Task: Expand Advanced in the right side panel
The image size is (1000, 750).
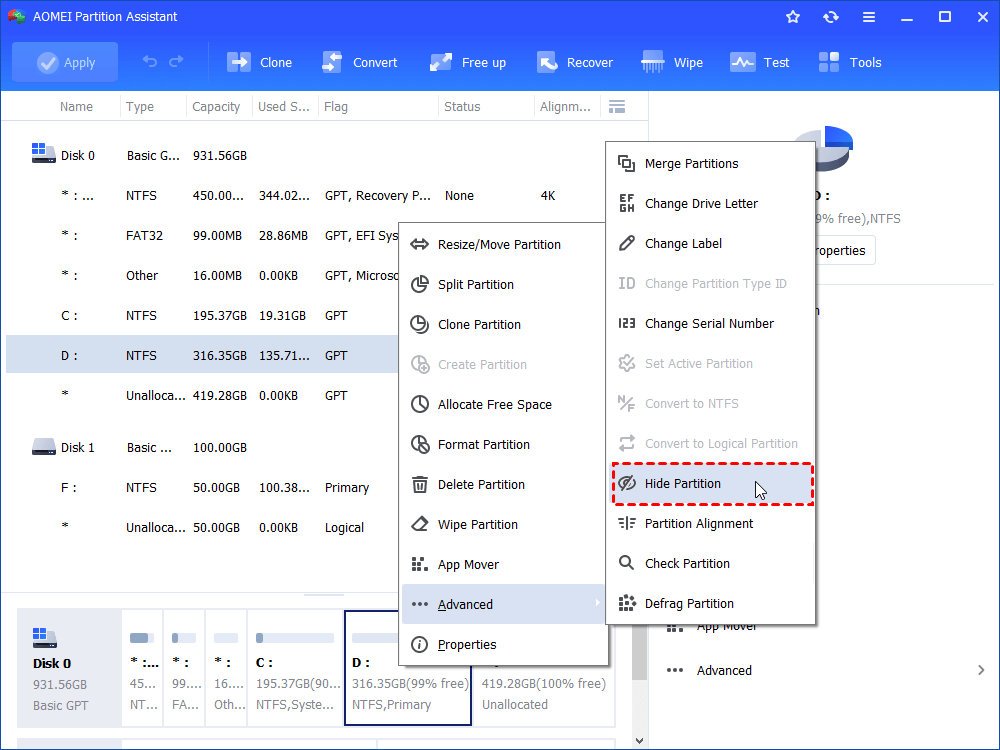Action: 824,670
